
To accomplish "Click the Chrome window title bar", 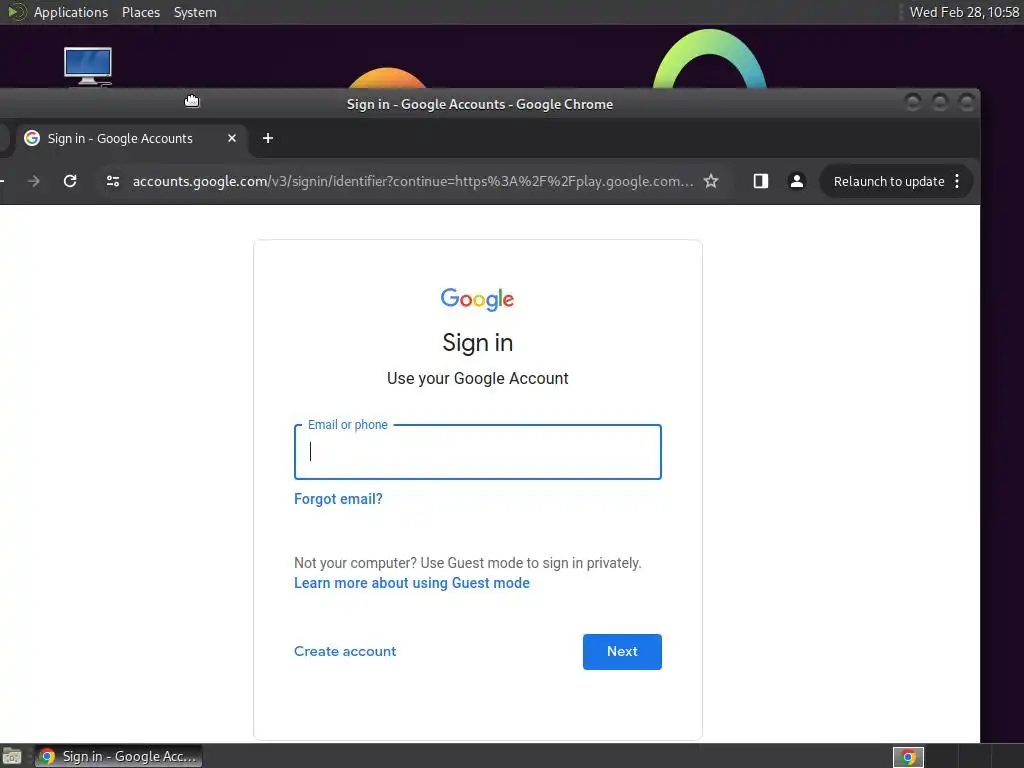I will tap(479, 104).
